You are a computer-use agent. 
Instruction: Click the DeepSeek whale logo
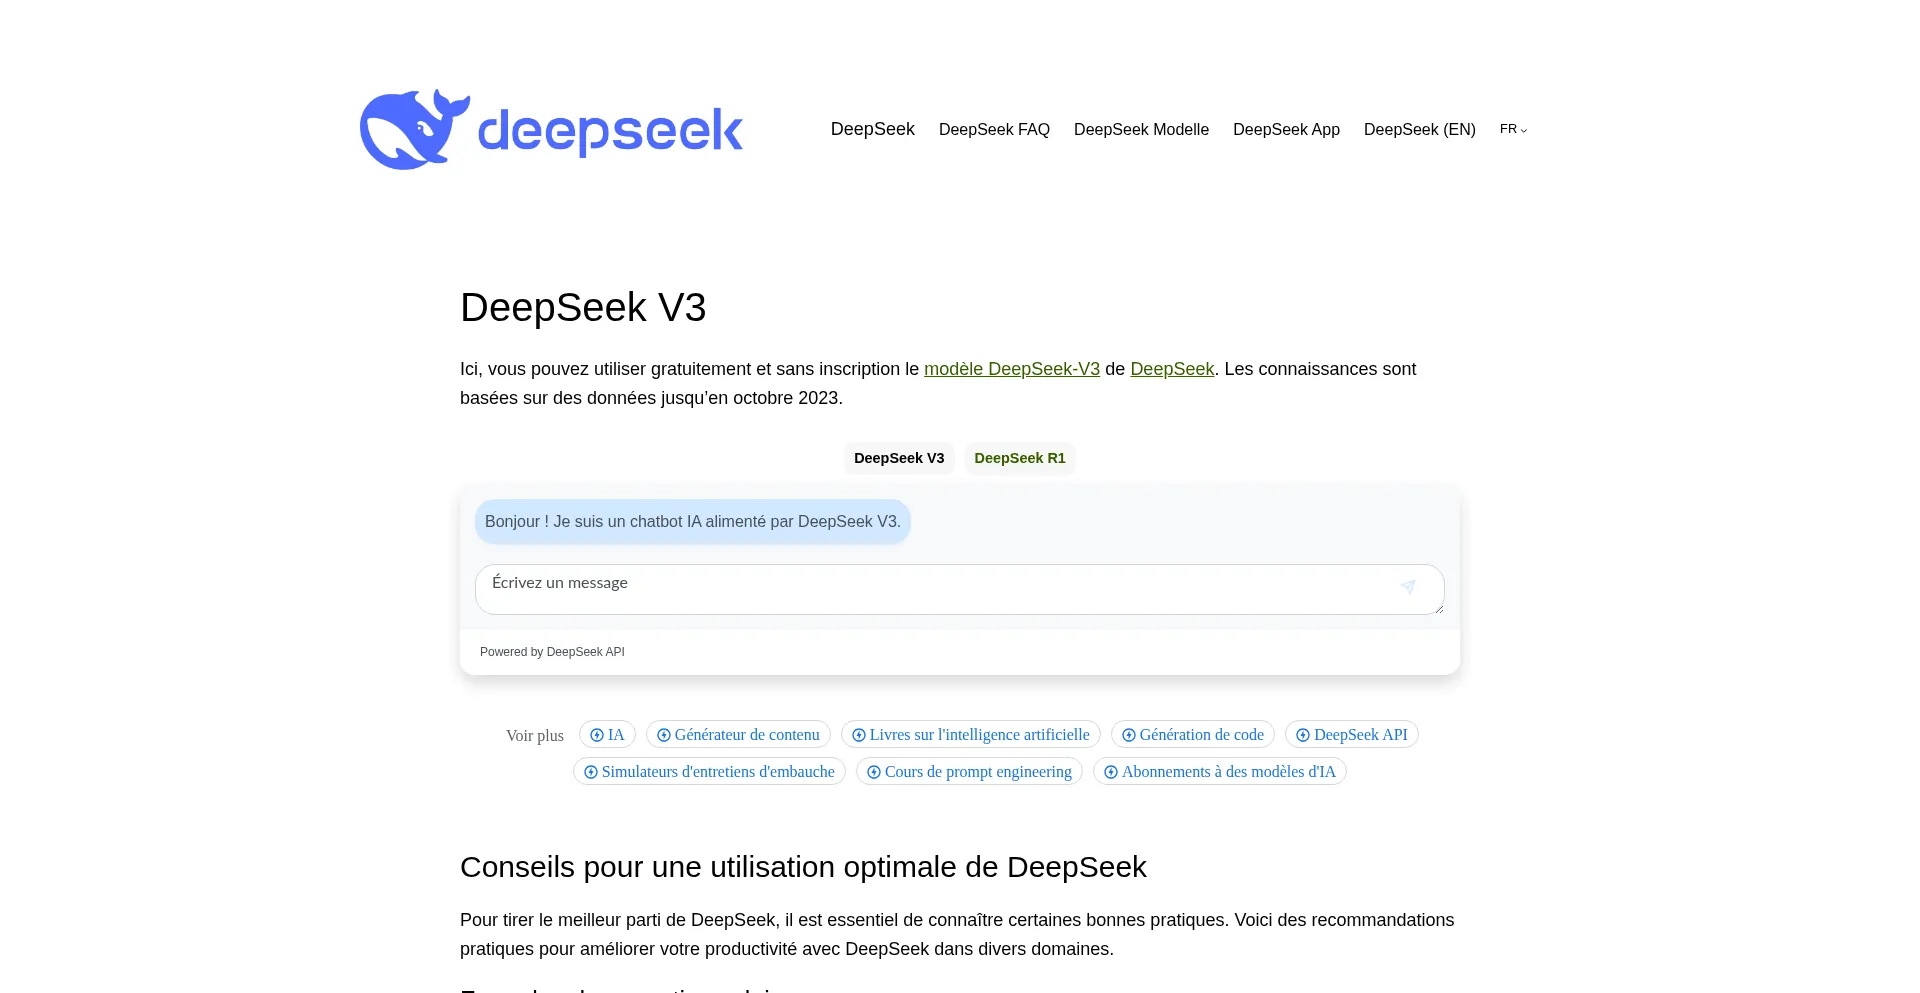pos(414,129)
